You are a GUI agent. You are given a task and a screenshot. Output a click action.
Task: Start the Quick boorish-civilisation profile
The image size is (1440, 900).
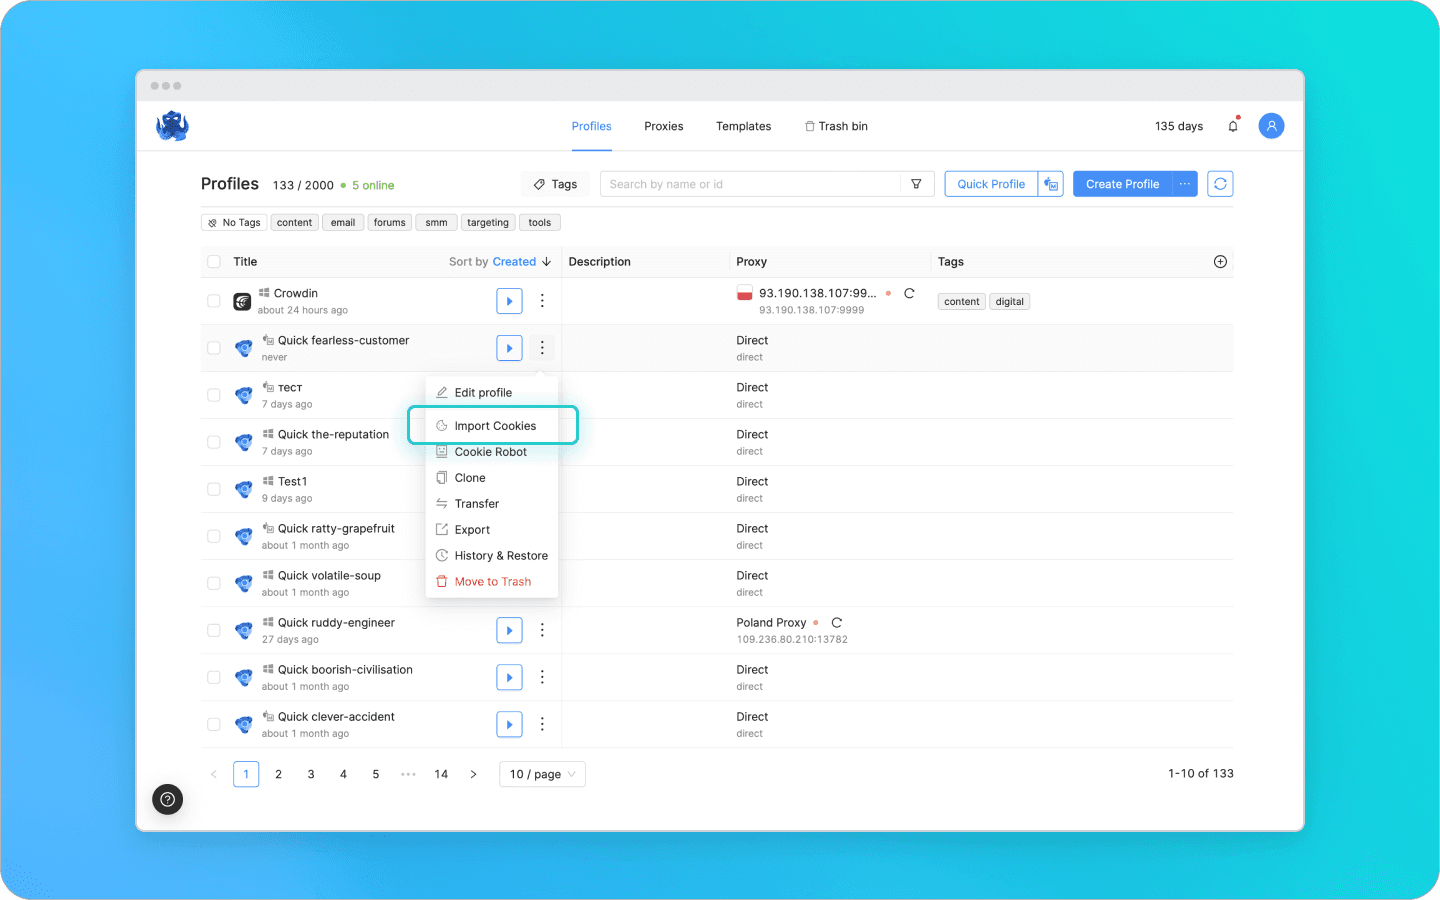pyautogui.click(x=509, y=677)
